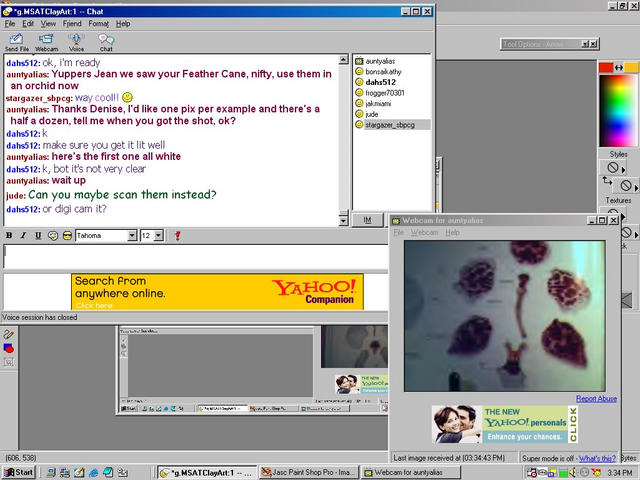This screenshot has height=480, width=640.
Task: Open foreground Styles flyout button
Action: tap(613, 167)
